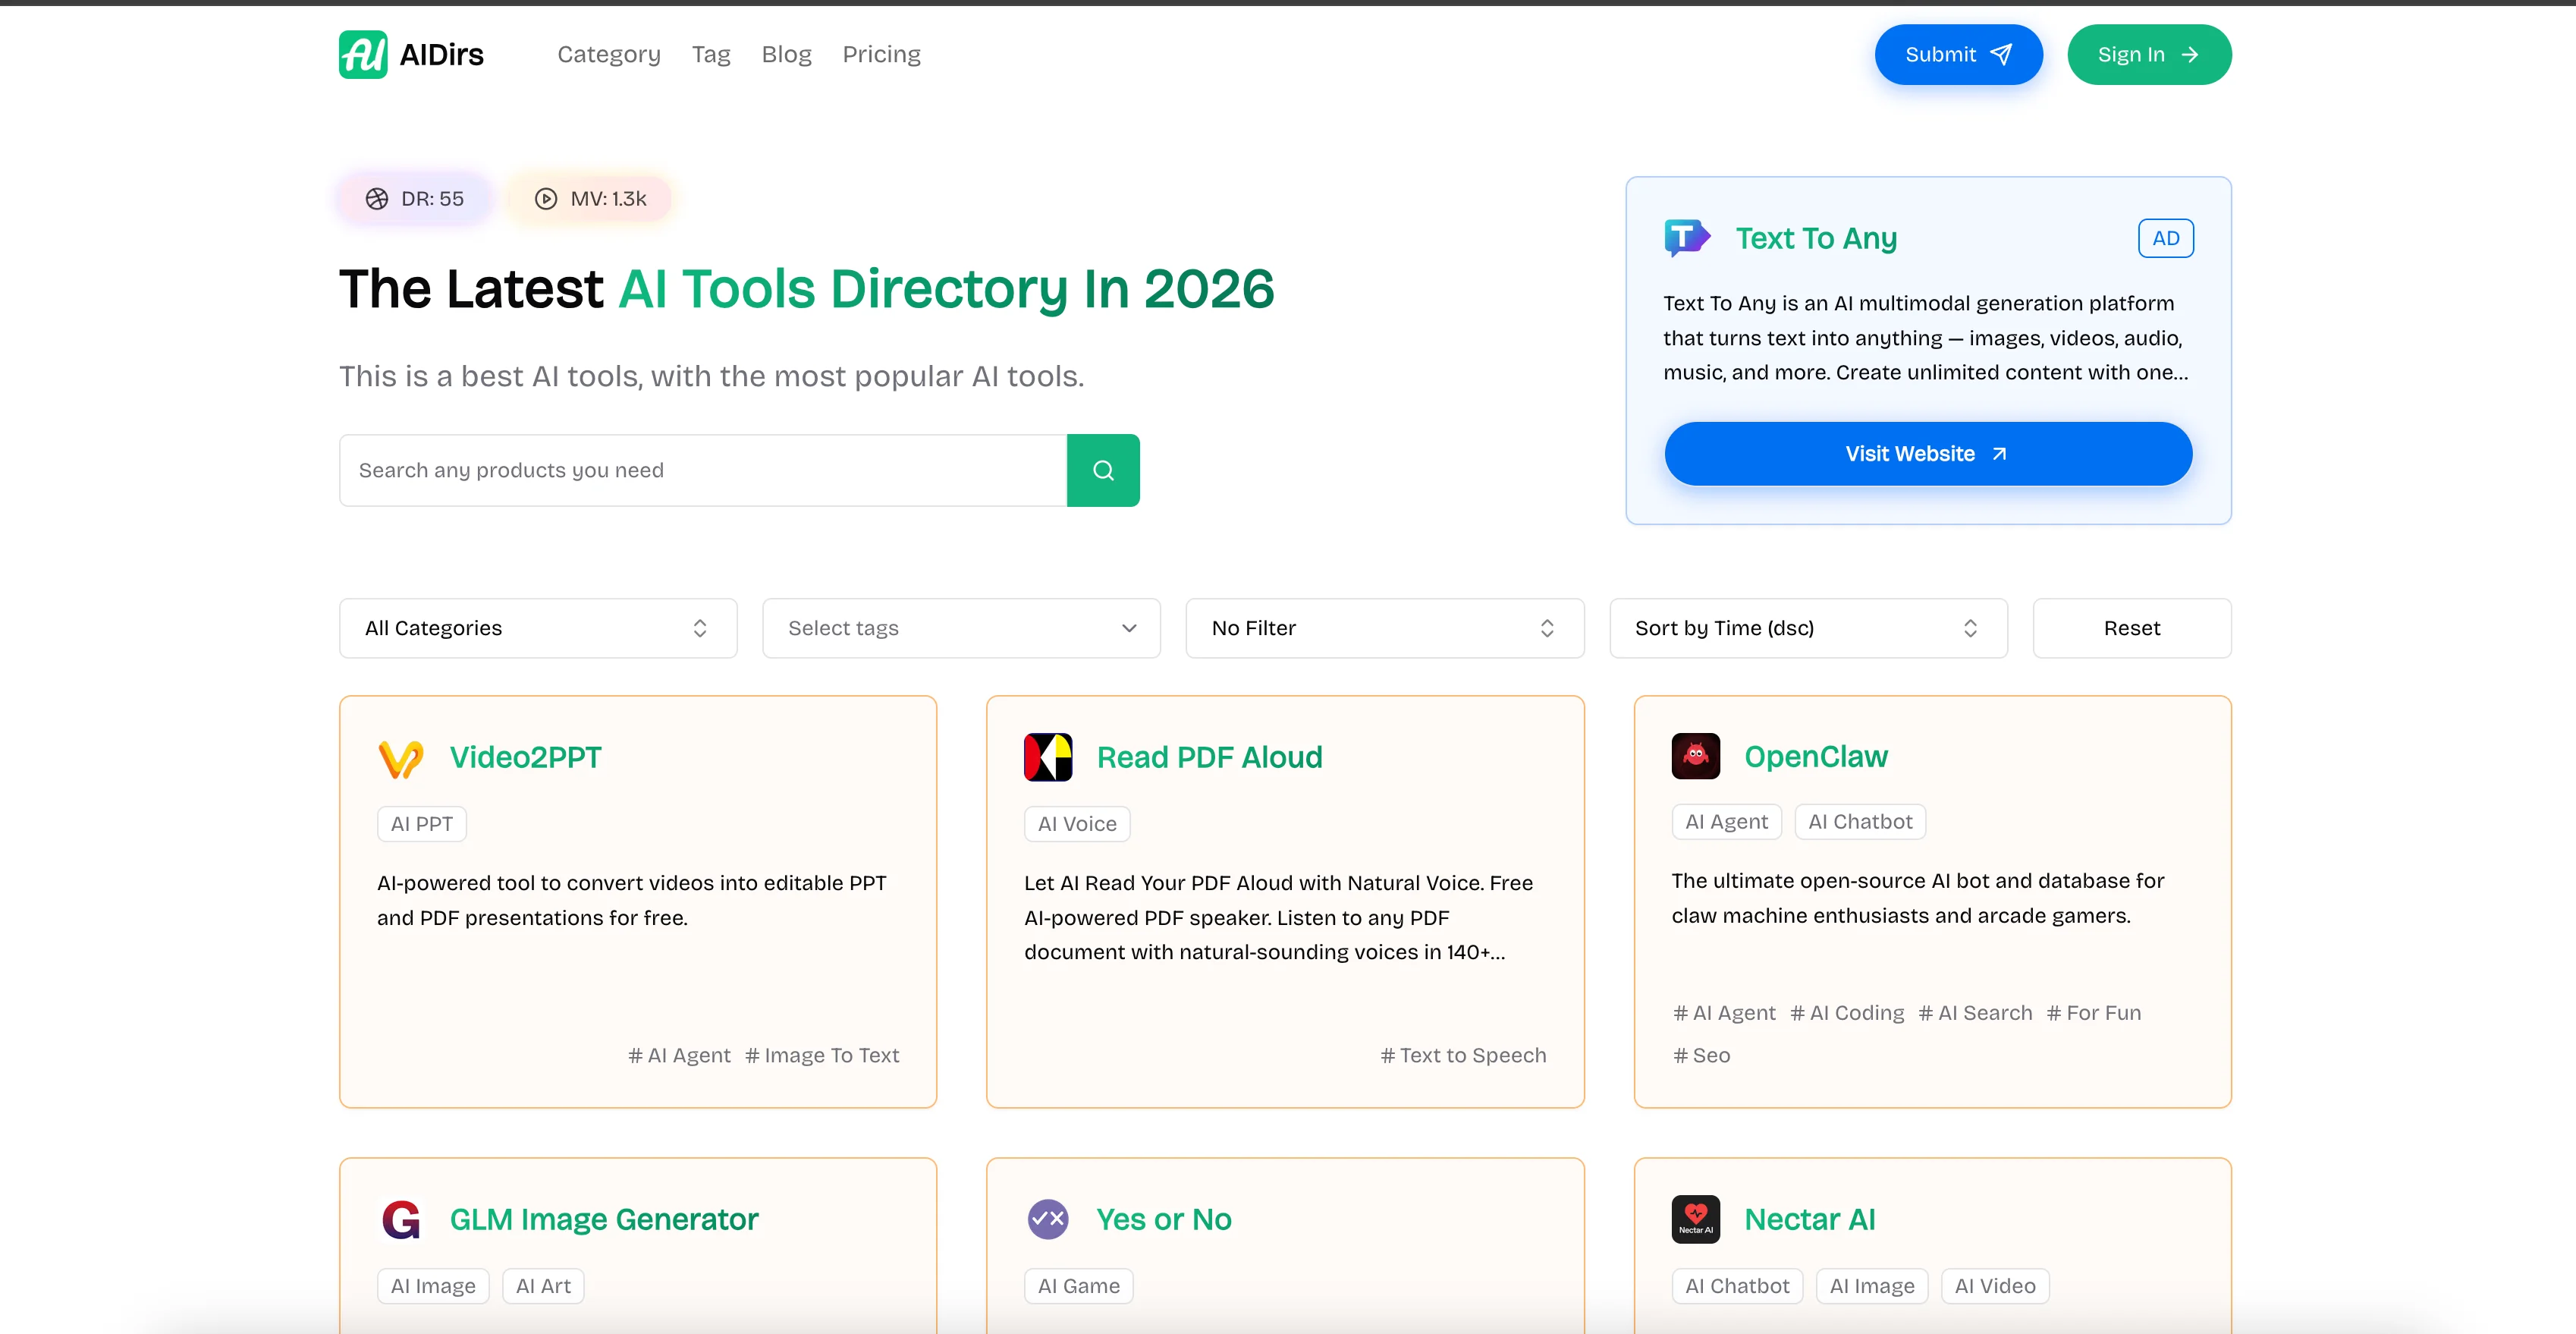This screenshot has width=2576, height=1334.
Task: Click the OpenClaw description text
Action: tap(1918, 898)
